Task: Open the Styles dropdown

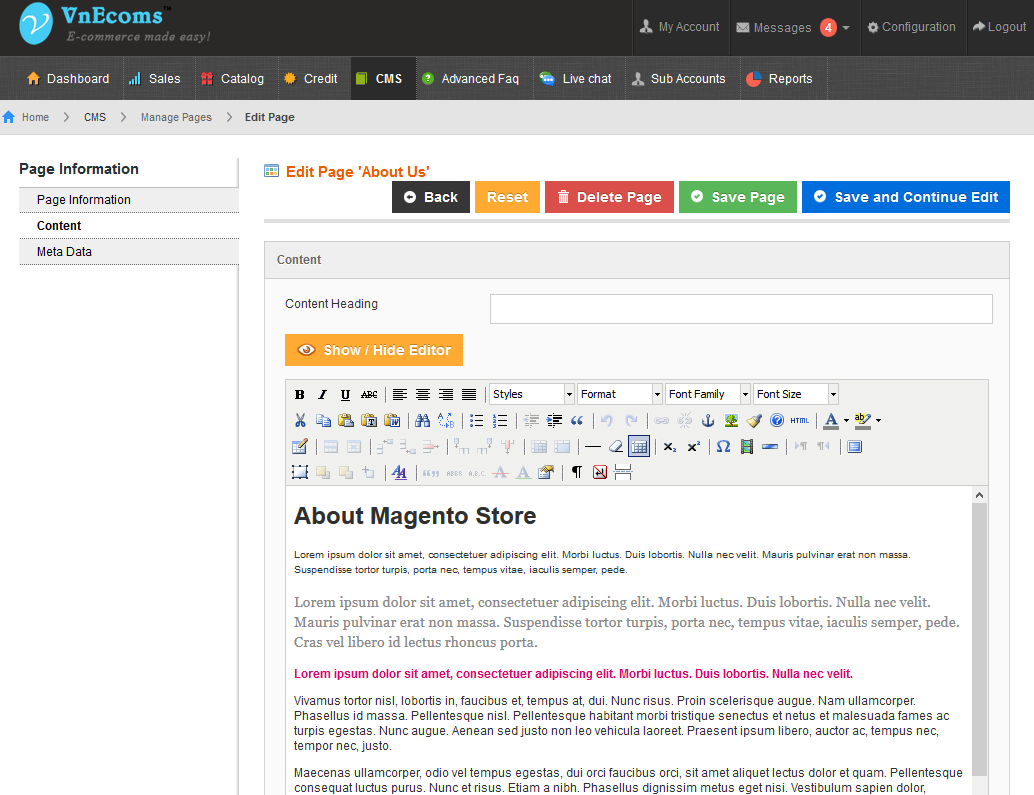Action: click(532, 394)
